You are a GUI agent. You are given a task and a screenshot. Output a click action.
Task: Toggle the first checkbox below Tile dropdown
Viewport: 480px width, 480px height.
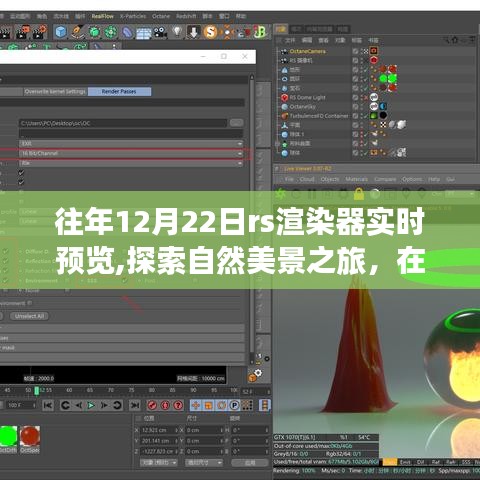(x=21, y=173)
